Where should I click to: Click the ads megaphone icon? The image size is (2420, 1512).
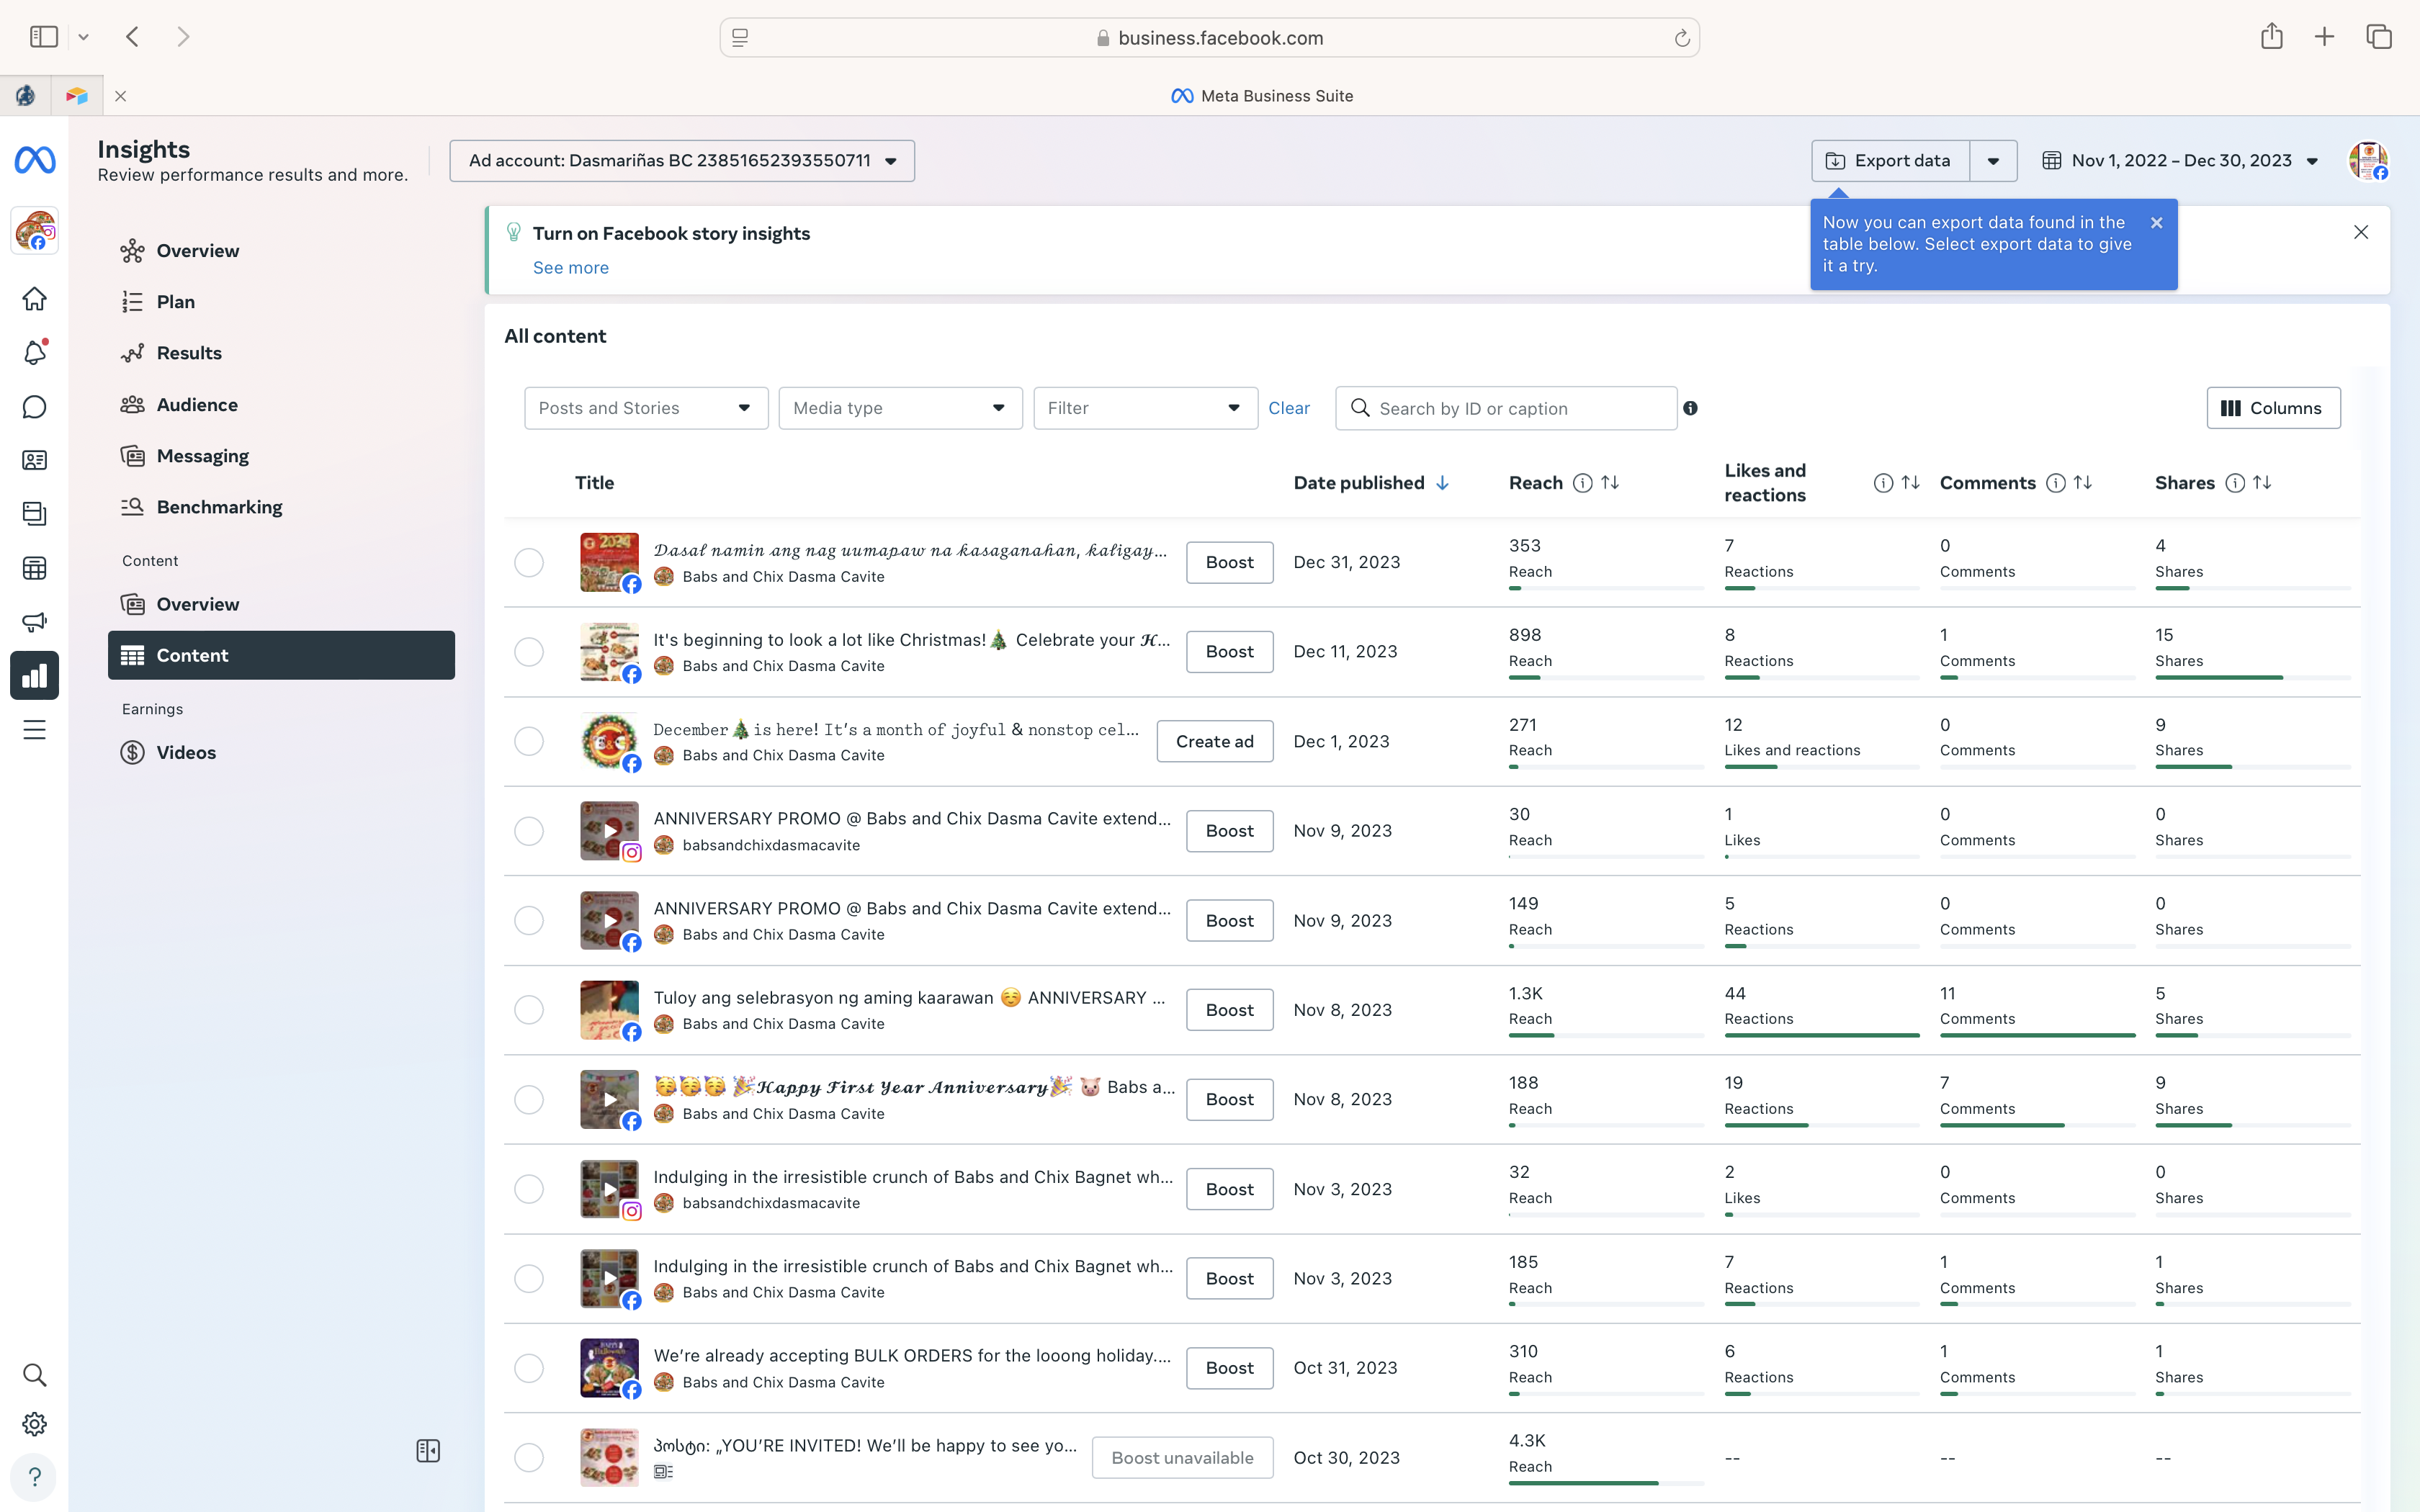tap(34, 622)
